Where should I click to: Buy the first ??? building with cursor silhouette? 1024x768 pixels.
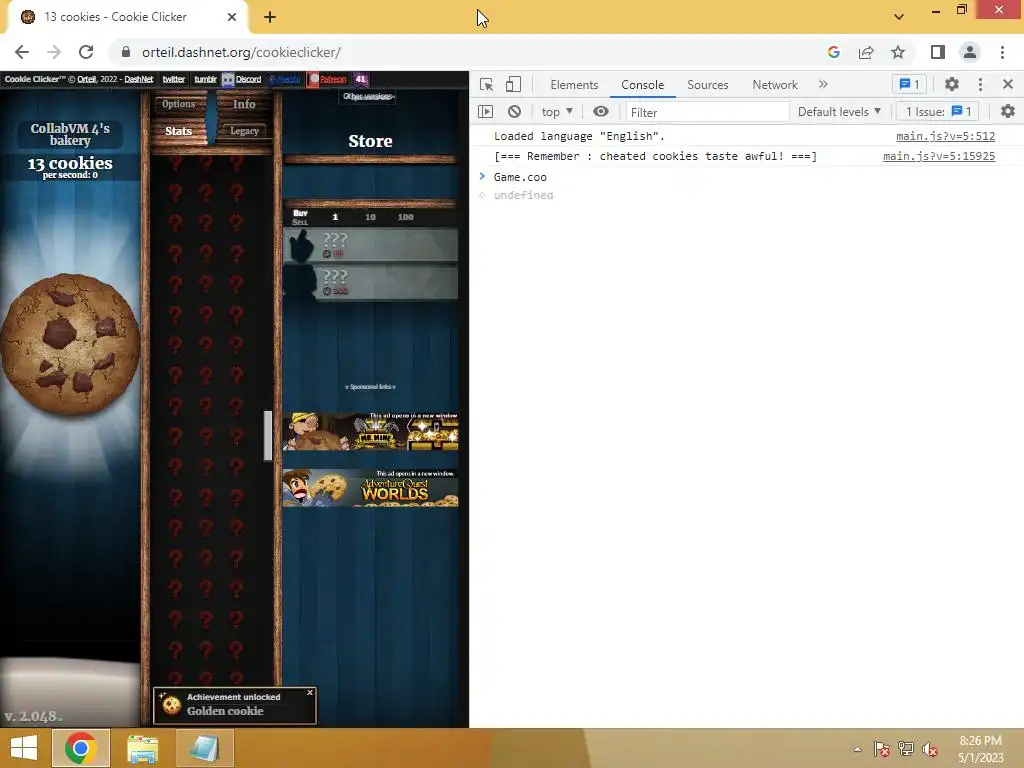click(x=371, y=246)
